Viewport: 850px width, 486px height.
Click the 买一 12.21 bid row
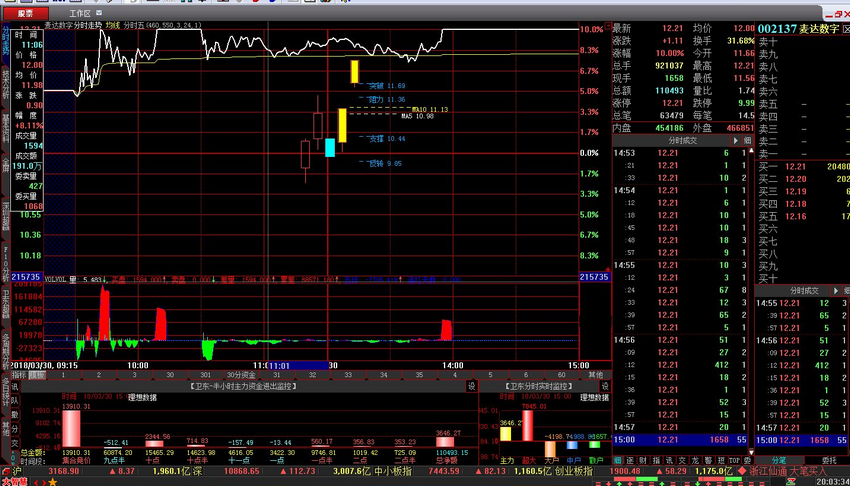(x=803, y=166)
